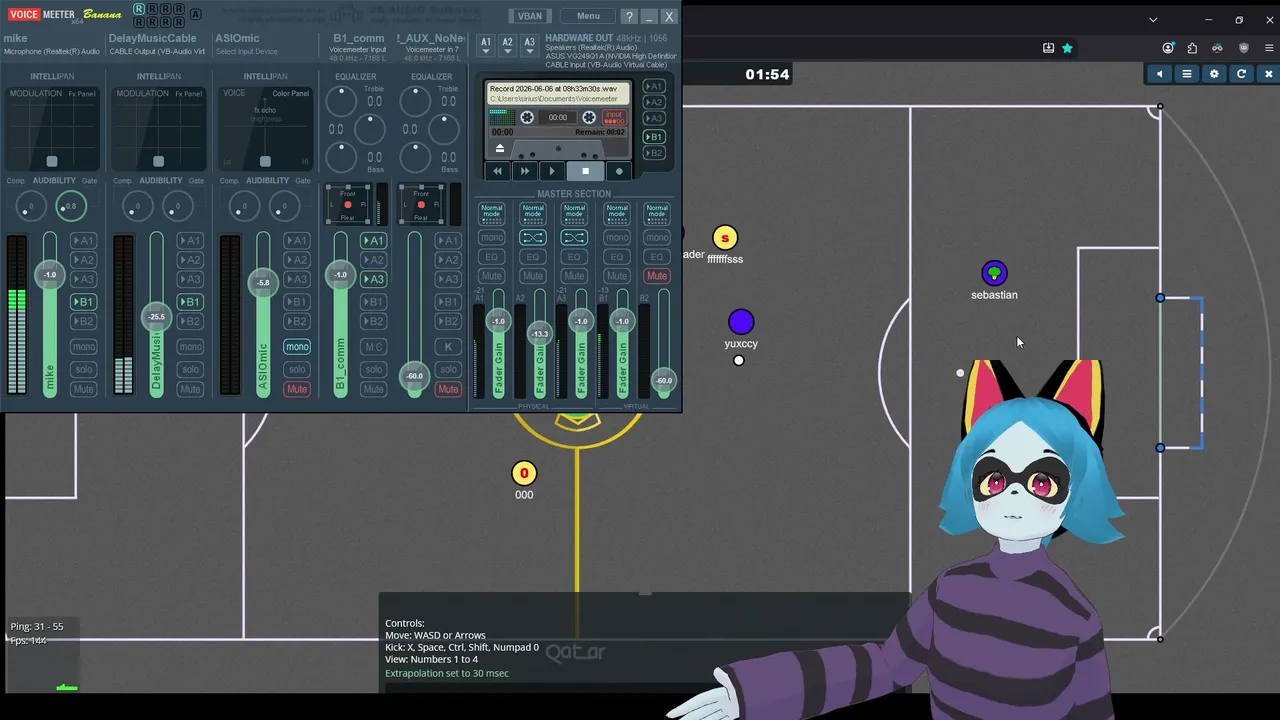Mute the A2 master bus
1280x720 pixels.
click(533, 276)
